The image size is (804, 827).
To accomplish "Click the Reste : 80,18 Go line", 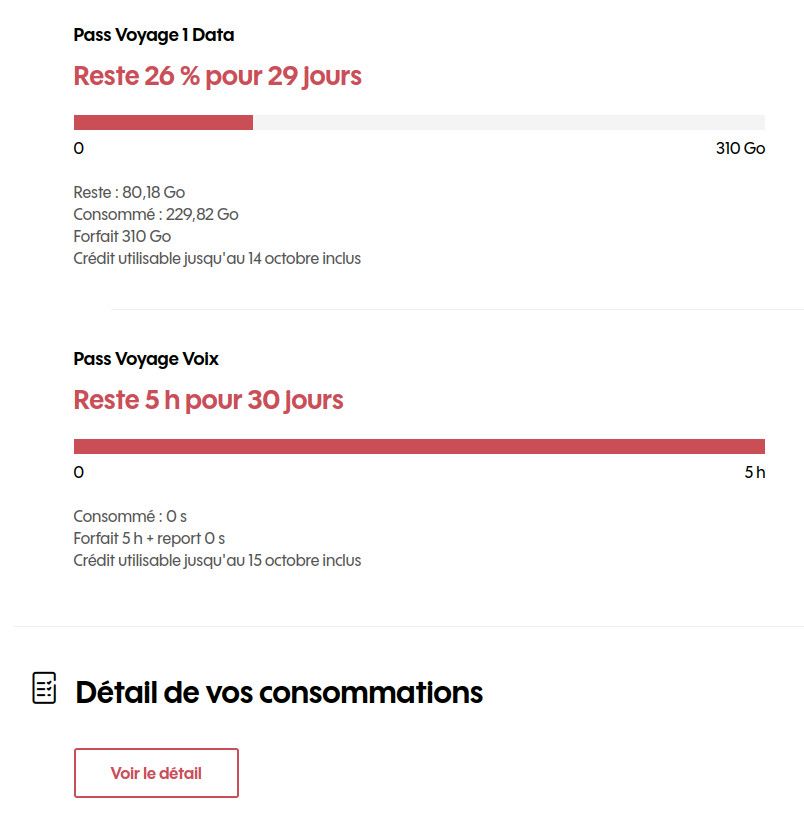I will [129, 192].
